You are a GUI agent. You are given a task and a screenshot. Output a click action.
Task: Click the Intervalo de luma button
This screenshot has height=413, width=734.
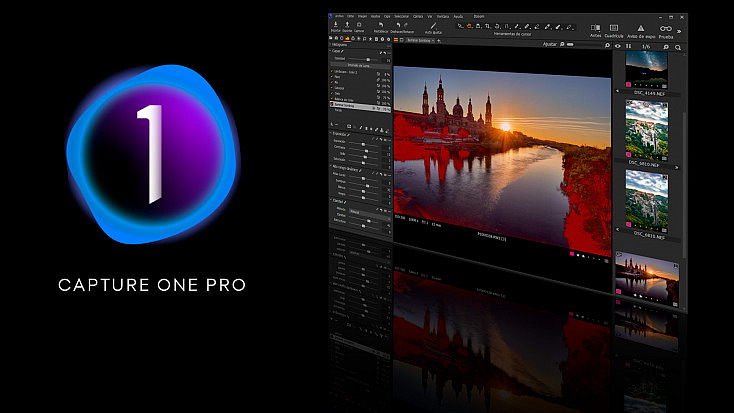click(359, 66)
